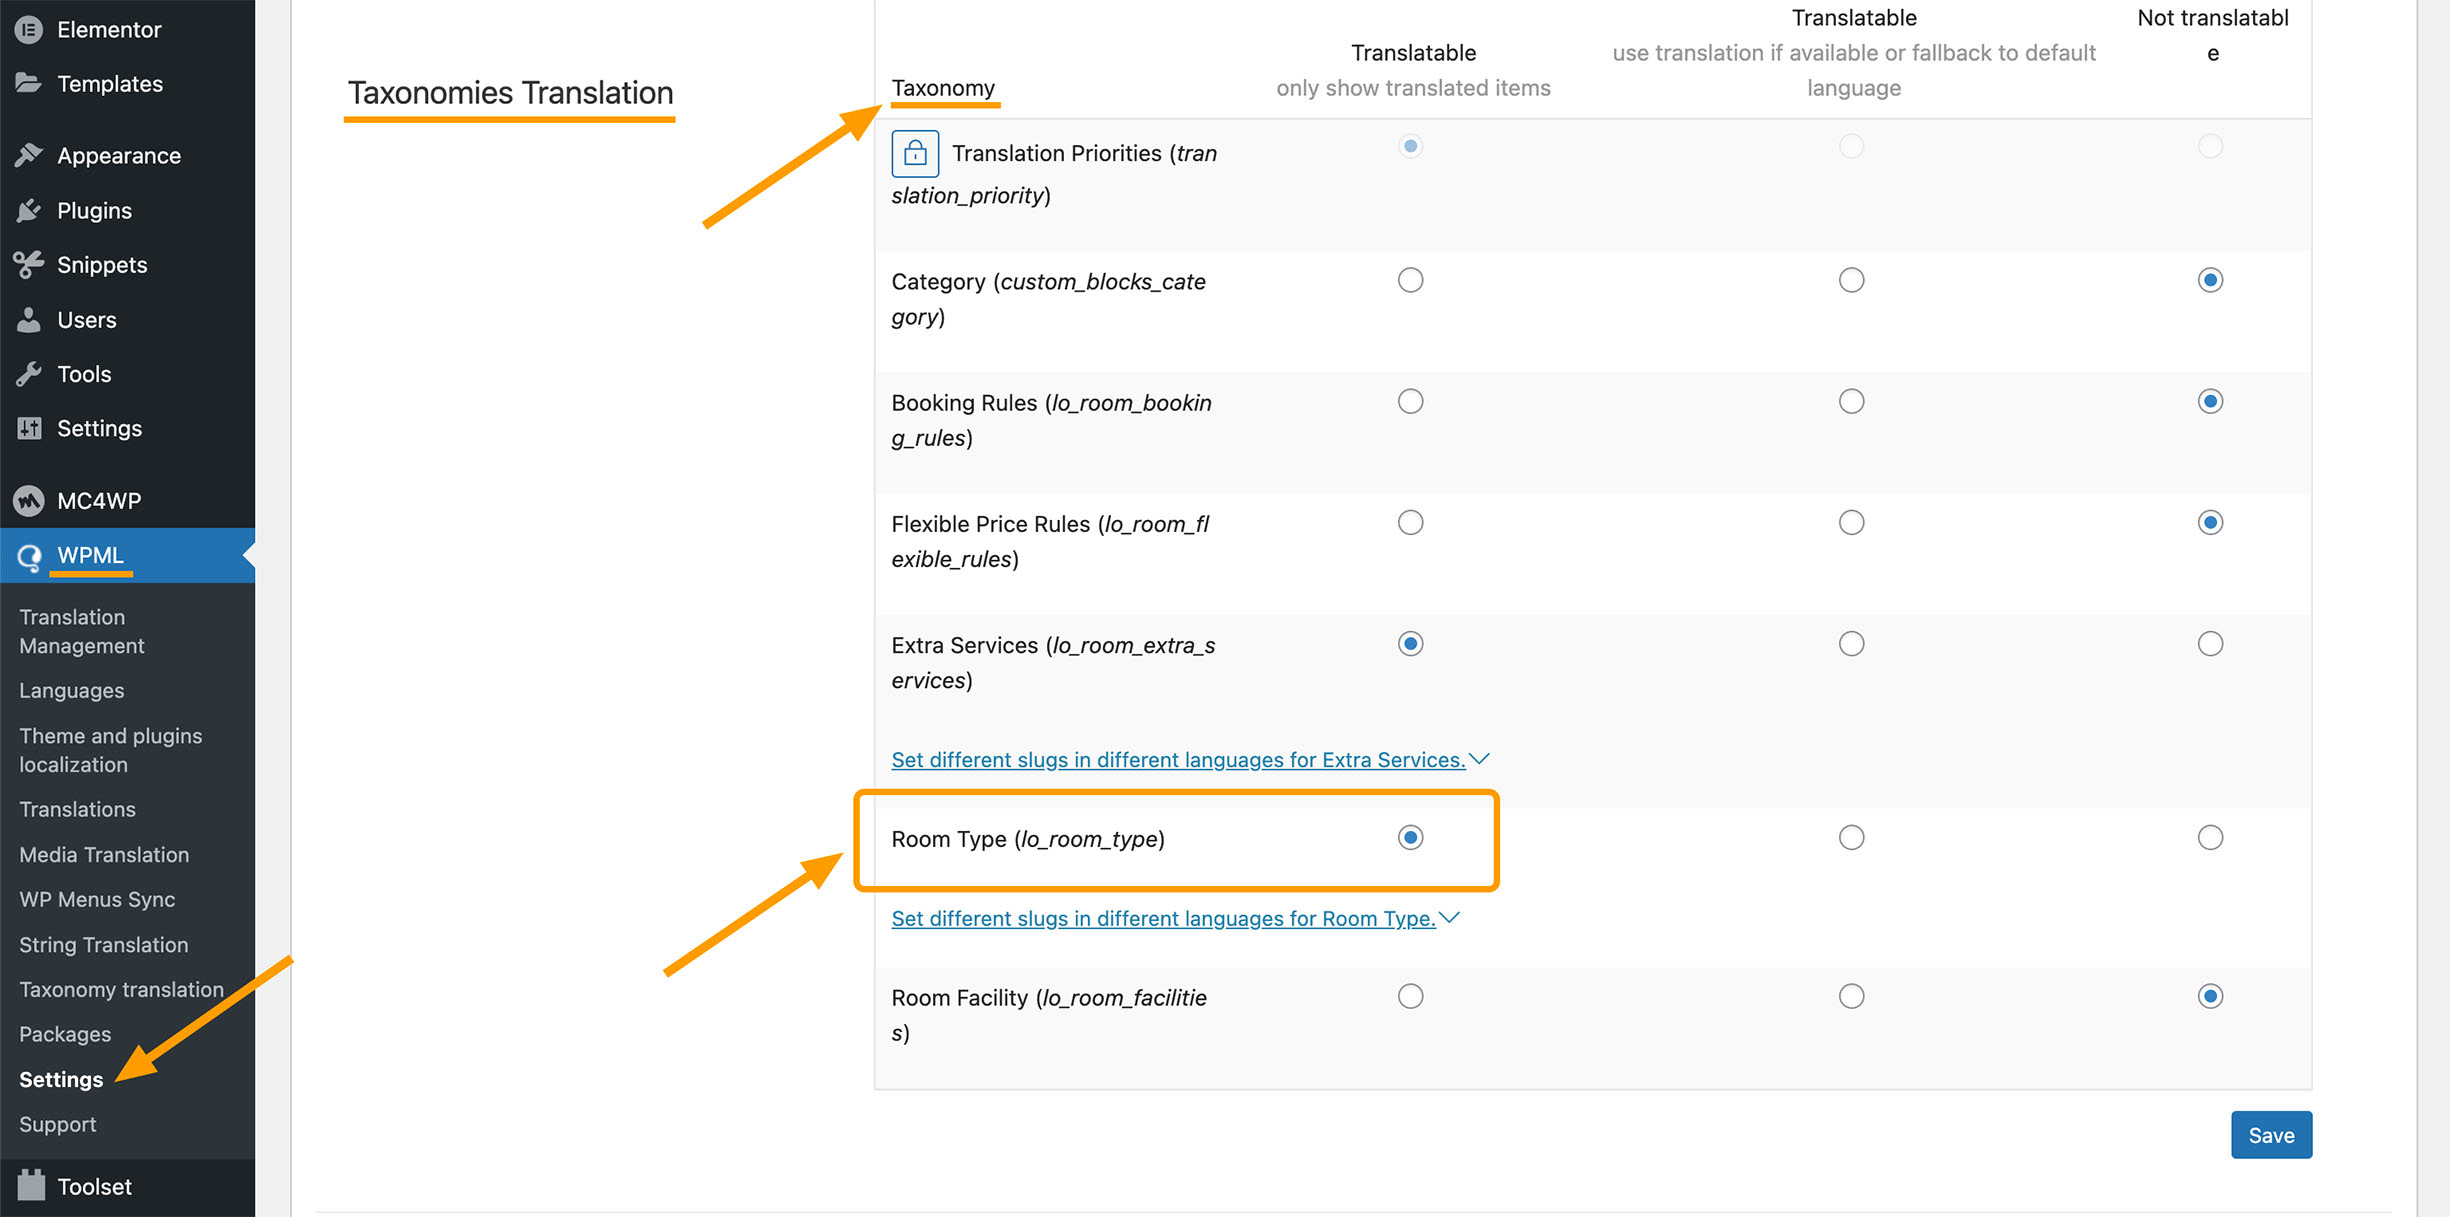Click the MC4WP mailchimp icon
The height and width of the screenshot is (1217, 2450).
[29, 500]
